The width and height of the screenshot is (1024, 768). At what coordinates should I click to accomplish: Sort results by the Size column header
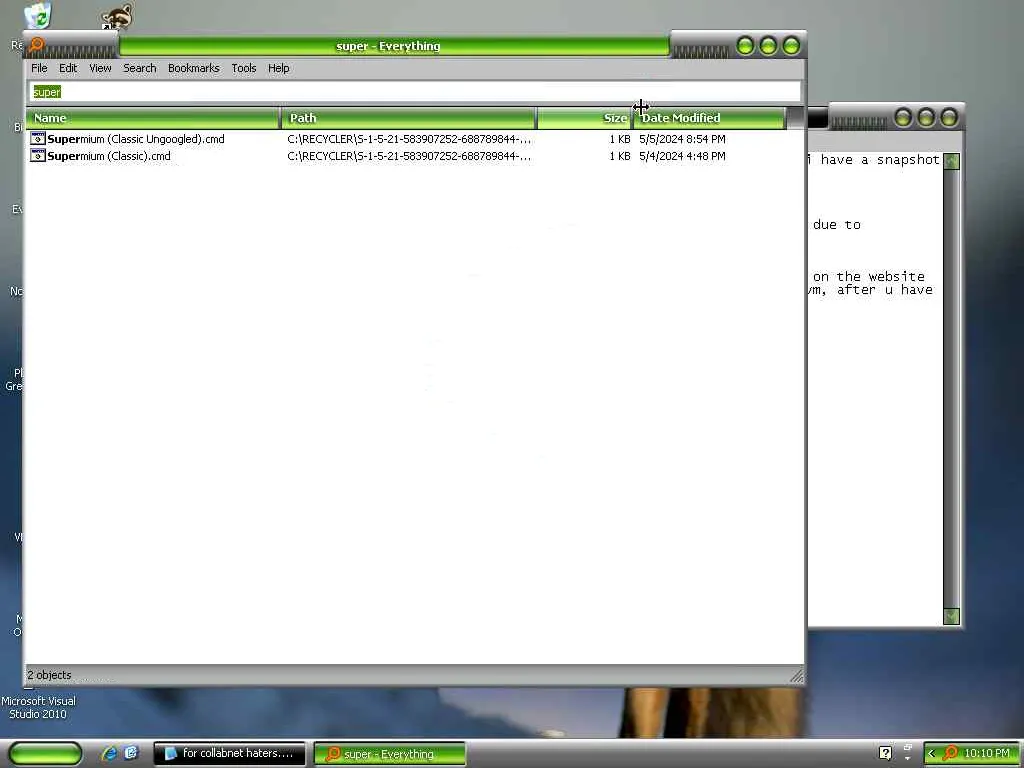coord(584,118)
